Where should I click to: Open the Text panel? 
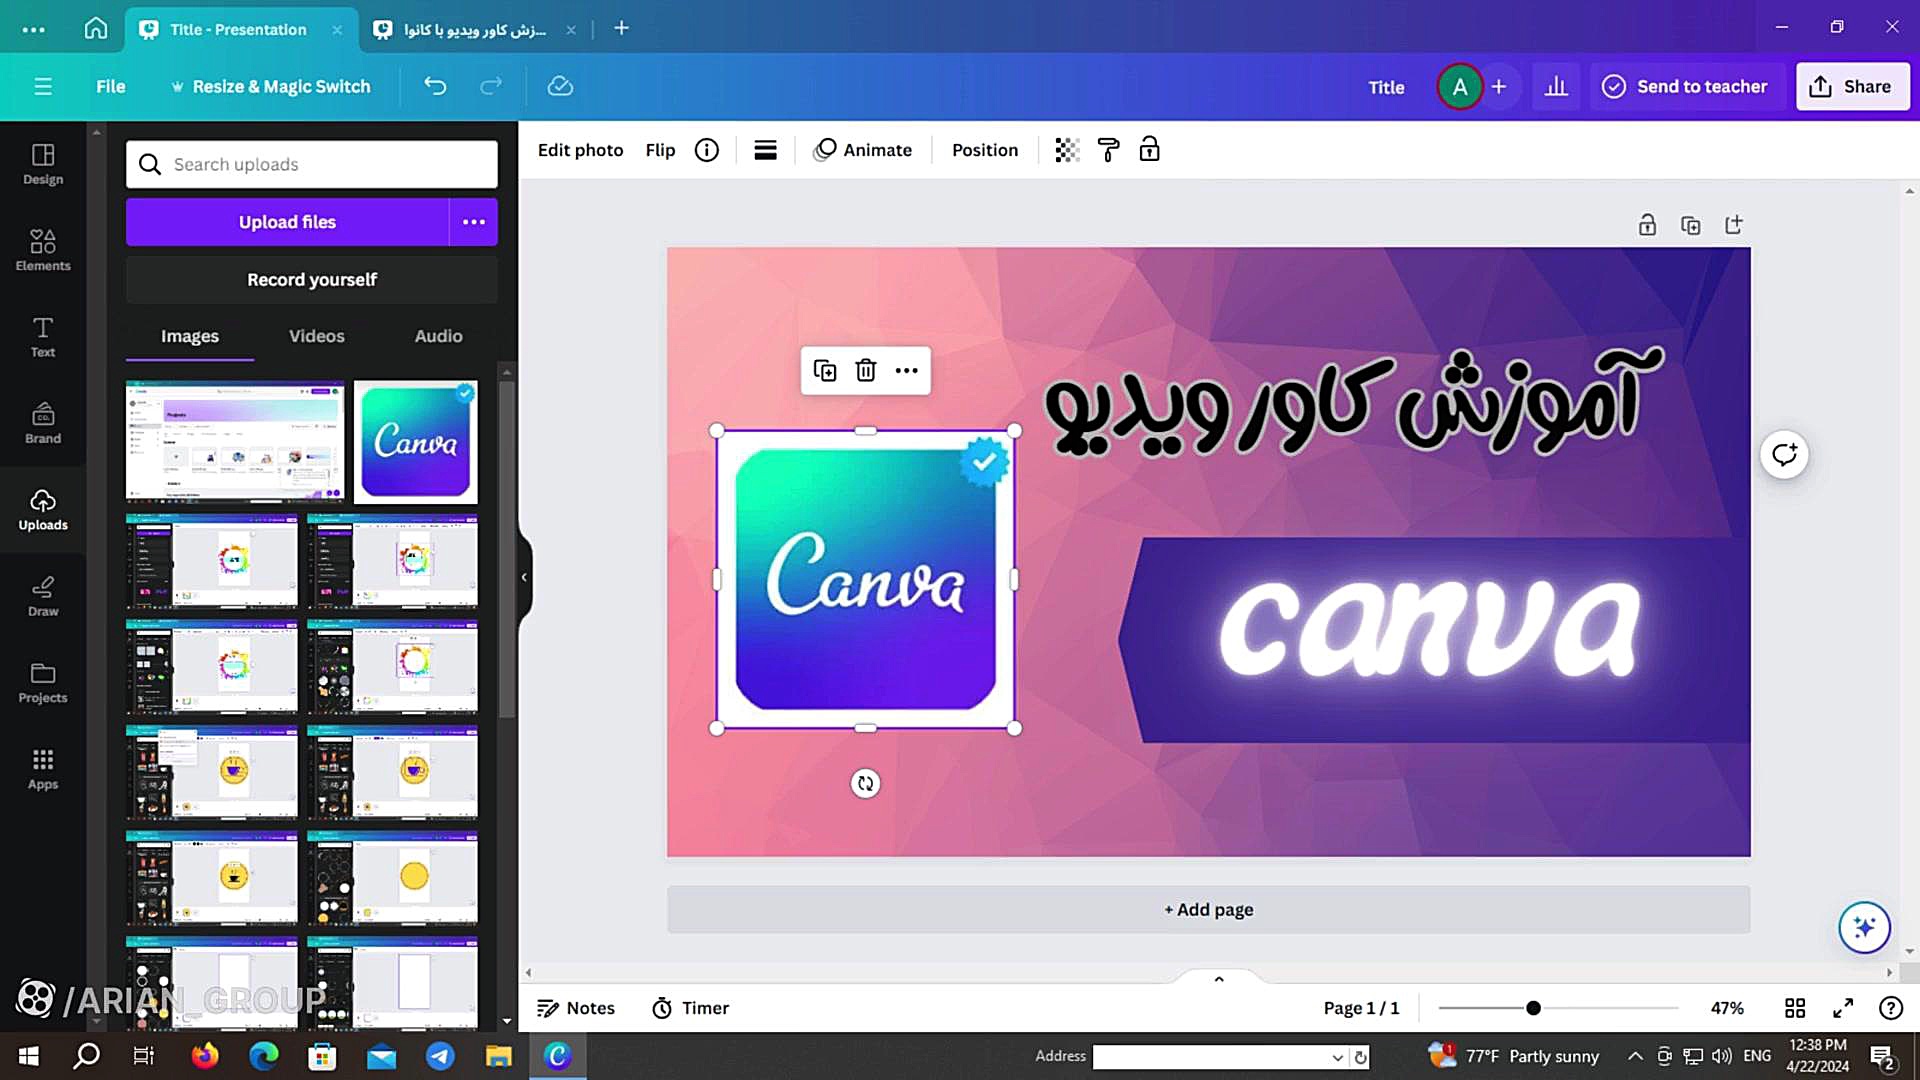tap(43, 337)
